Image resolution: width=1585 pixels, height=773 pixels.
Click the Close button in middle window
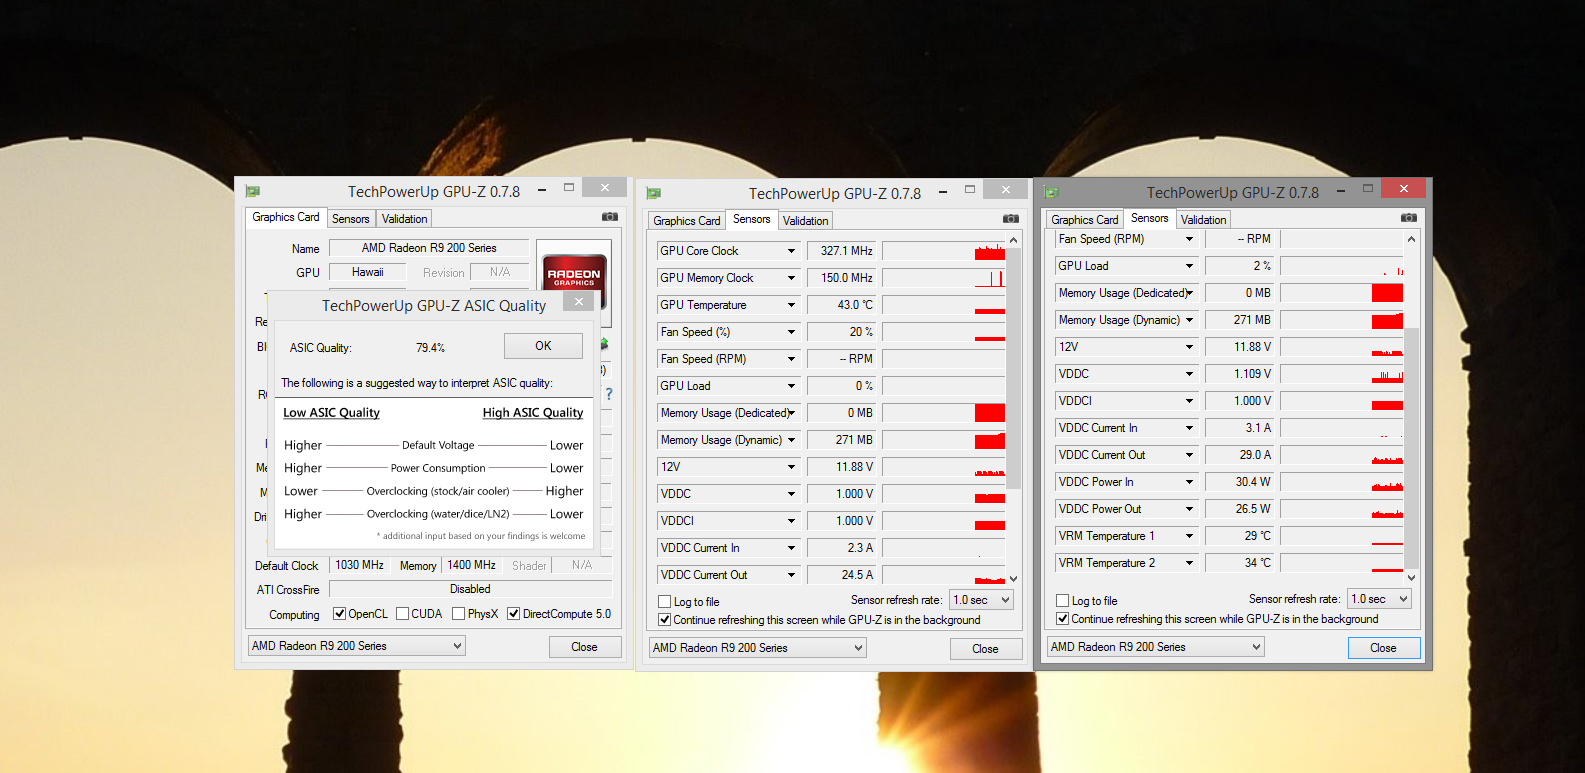985,649
